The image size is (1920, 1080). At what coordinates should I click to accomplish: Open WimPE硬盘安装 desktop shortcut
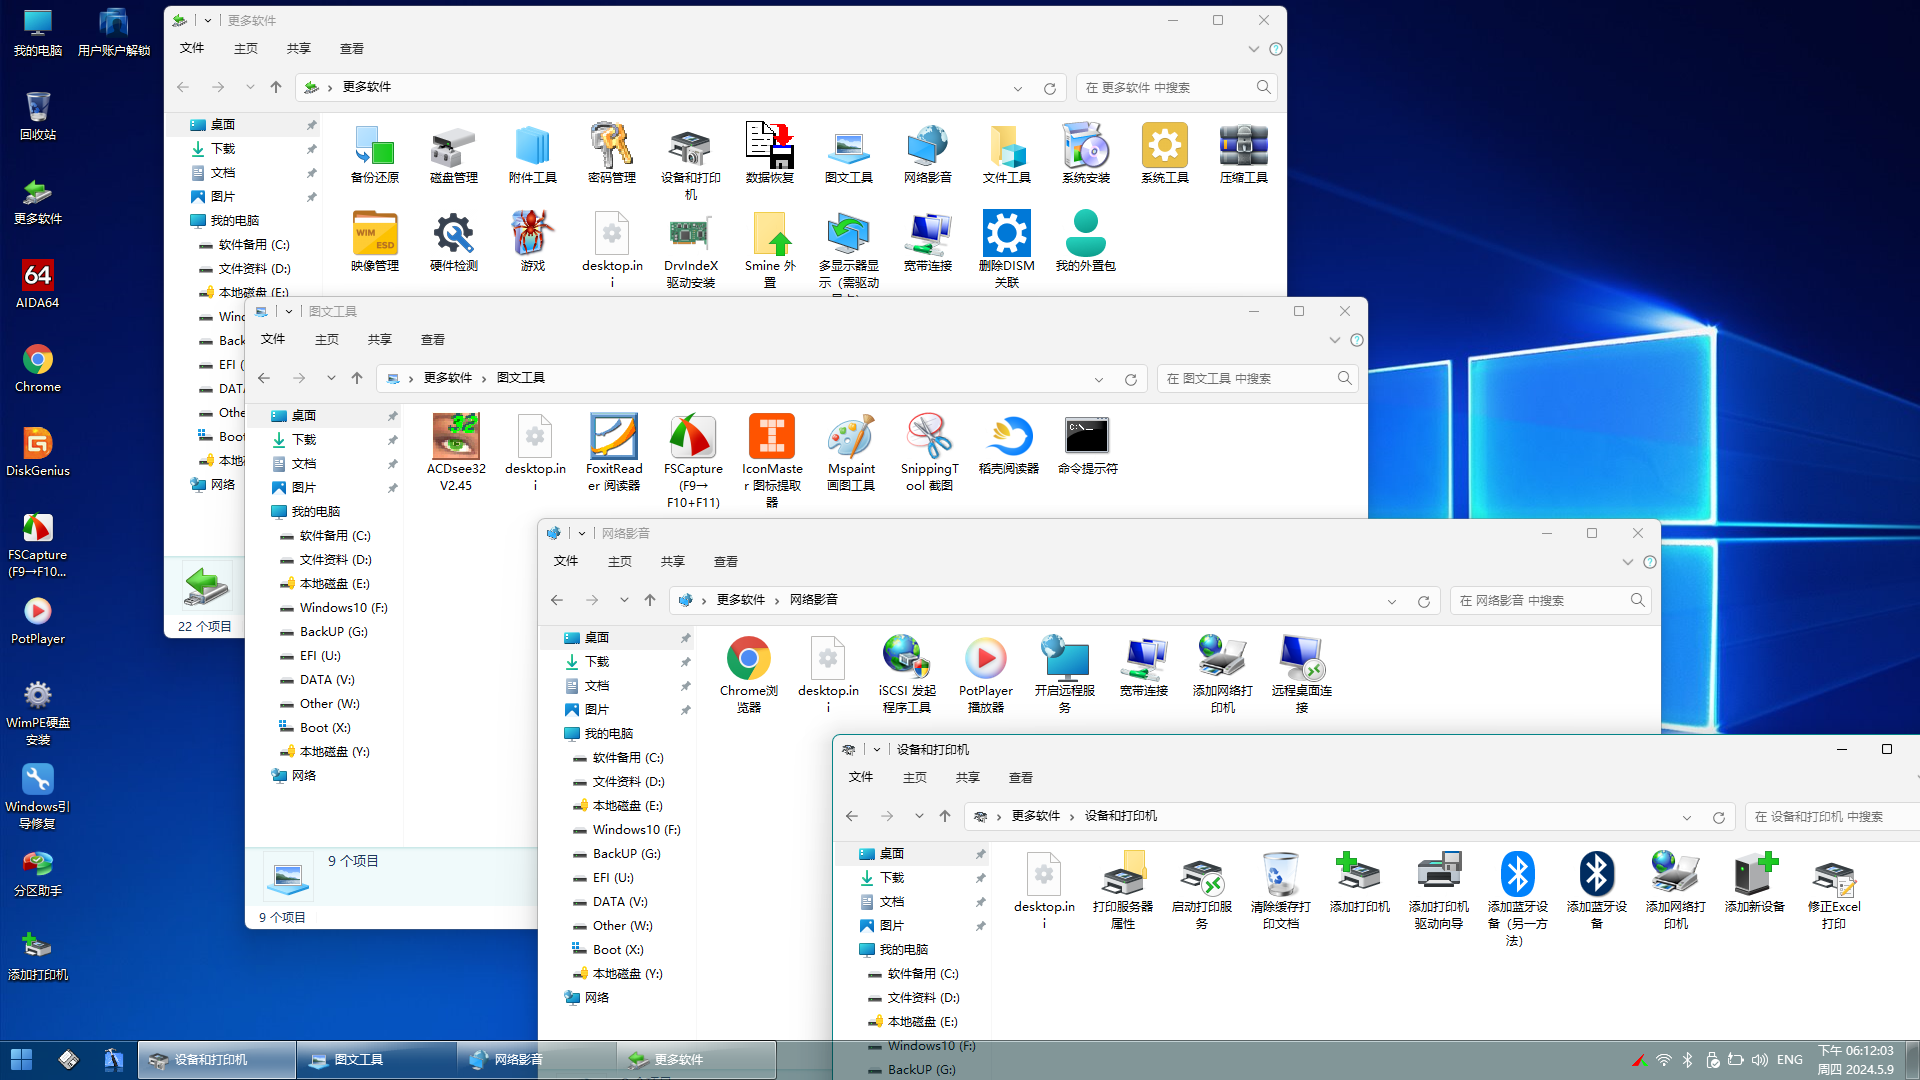[x=37, y=712]
